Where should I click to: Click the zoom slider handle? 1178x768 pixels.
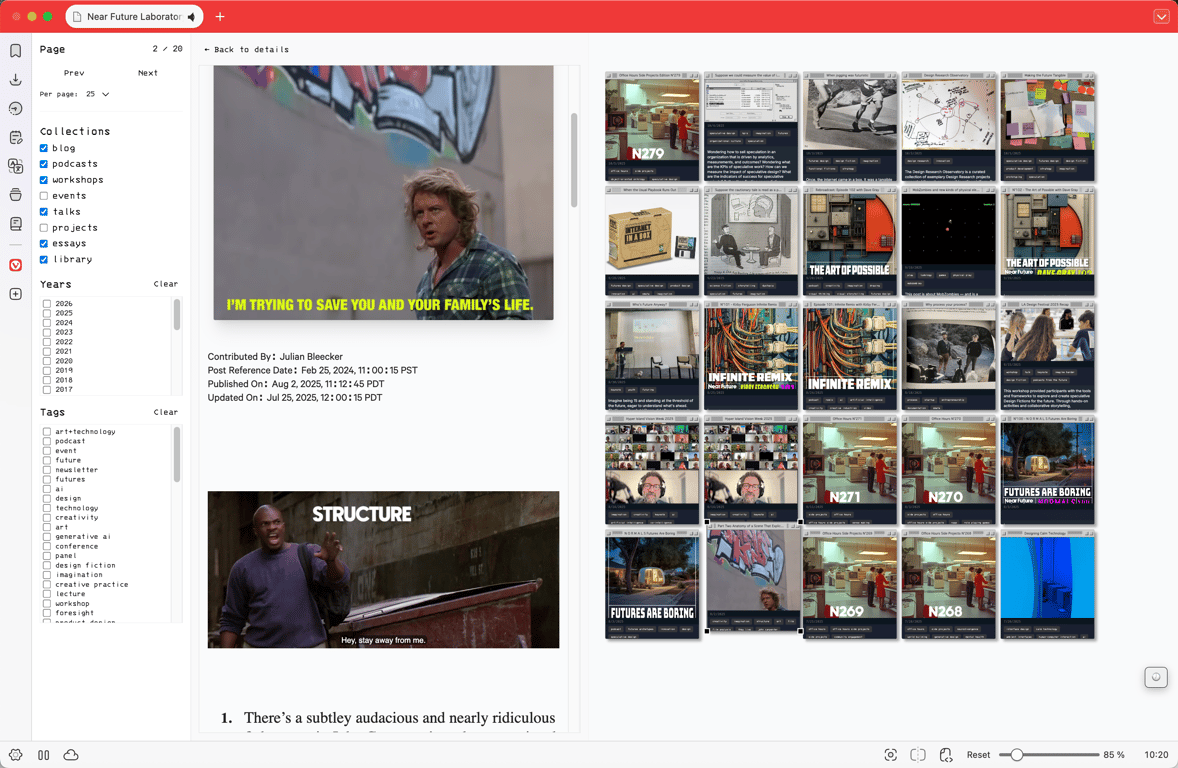[x=1016, y=754]
